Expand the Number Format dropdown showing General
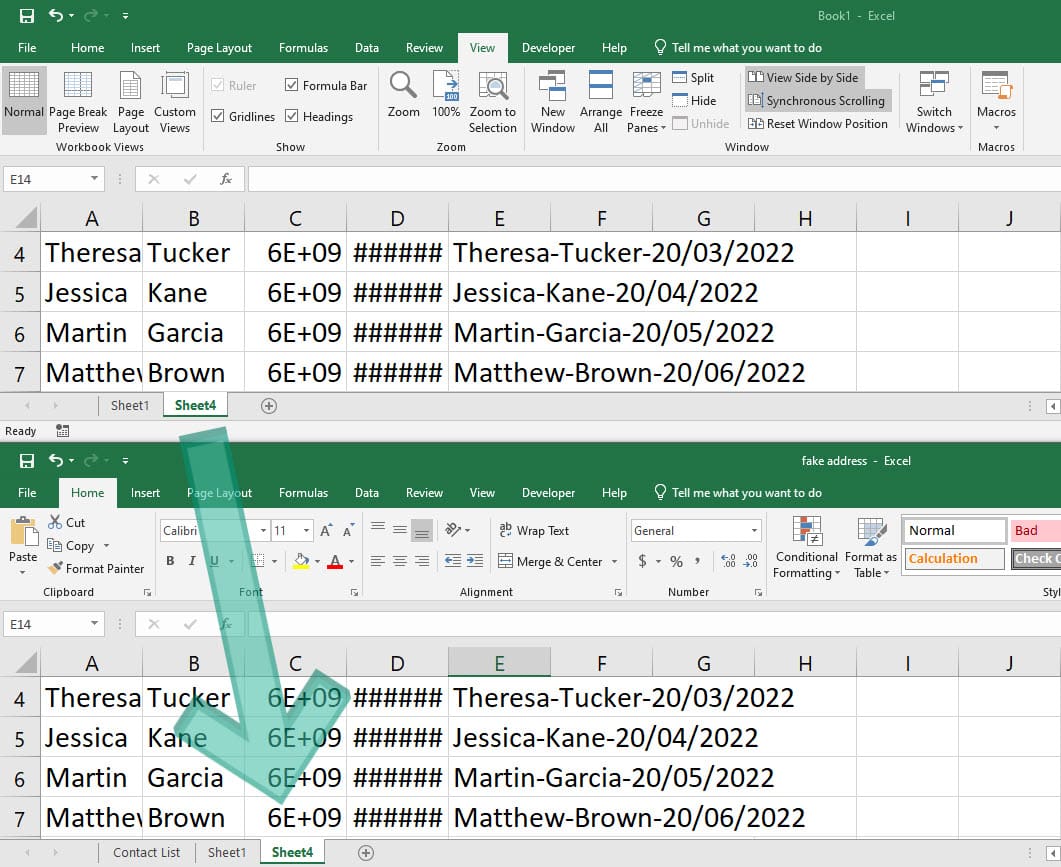This screenshot has width=1061, height=867. tap(753, 530)
